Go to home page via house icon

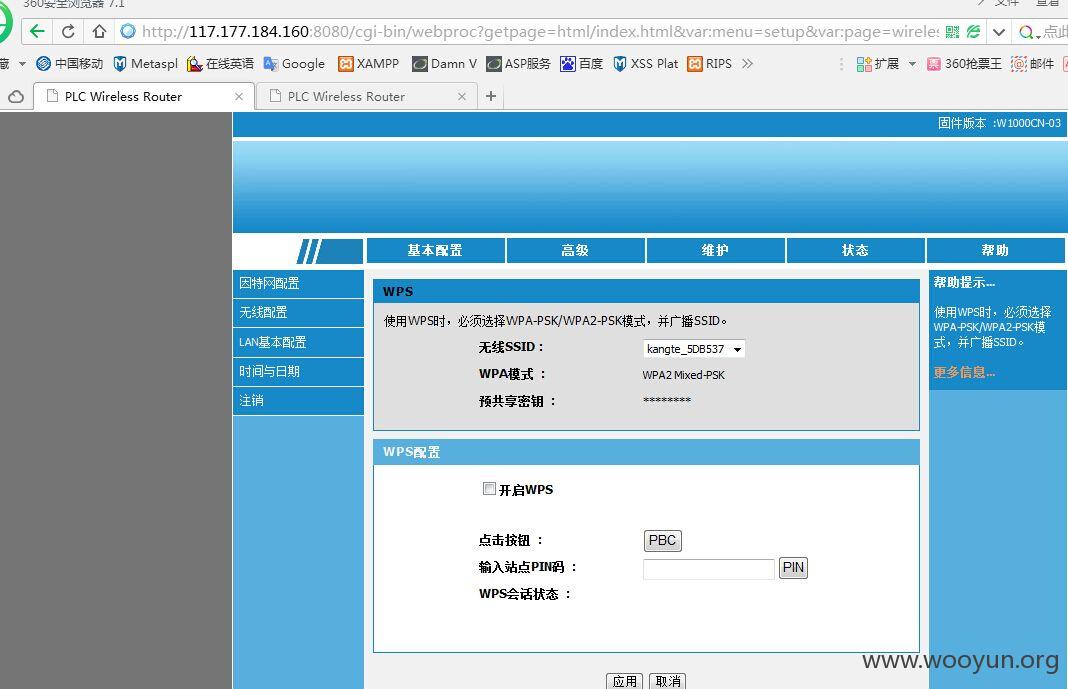point(99,31)
